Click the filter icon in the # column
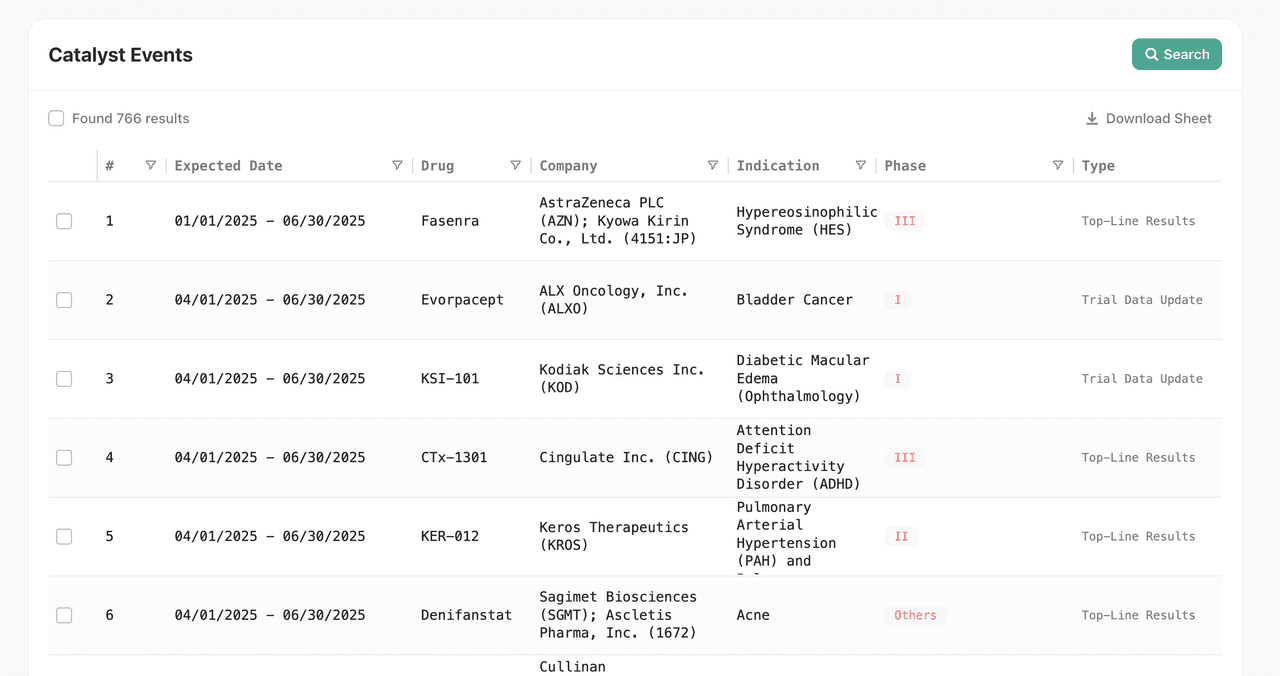This screenshot has width=1280, height=676. pos(151,166)
